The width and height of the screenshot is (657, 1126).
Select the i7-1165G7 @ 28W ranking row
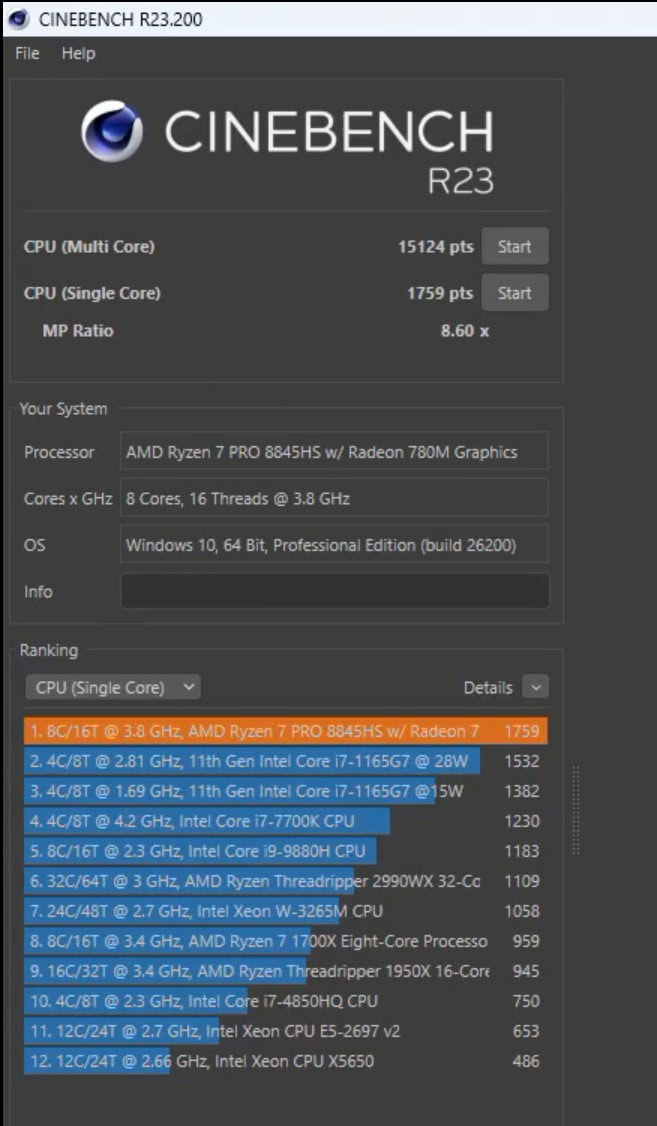pos(285,761)
